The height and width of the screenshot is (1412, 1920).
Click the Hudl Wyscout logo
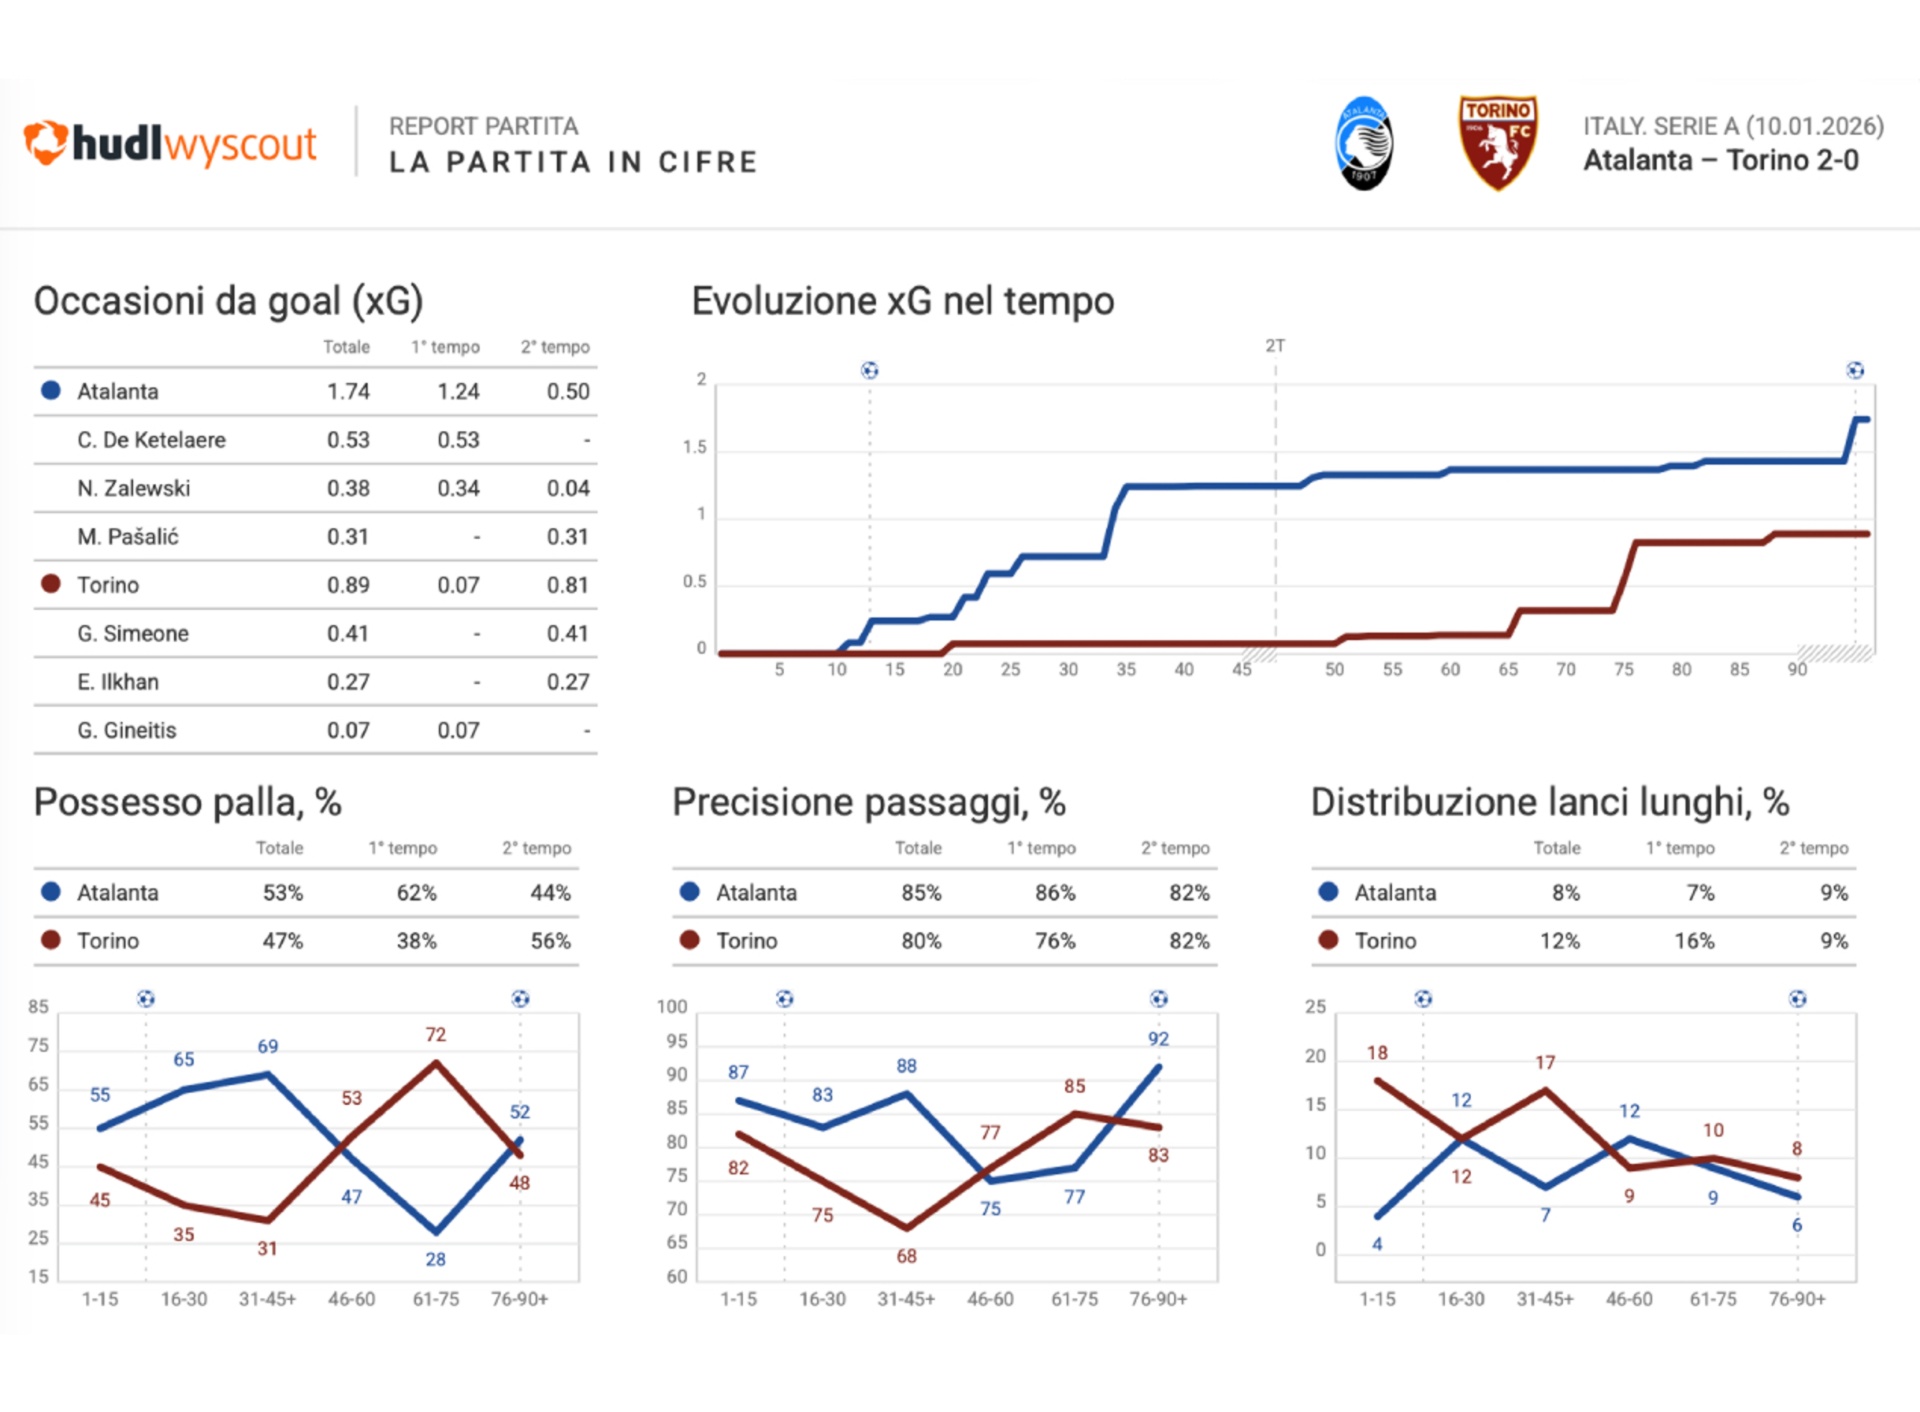170,144
